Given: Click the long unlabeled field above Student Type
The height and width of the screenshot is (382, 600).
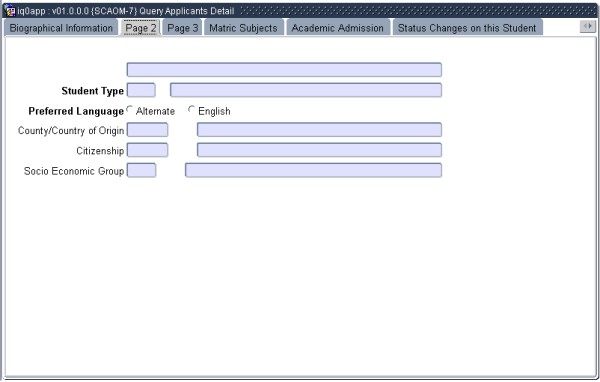Looking at the screenshot, I should point(284,70).
